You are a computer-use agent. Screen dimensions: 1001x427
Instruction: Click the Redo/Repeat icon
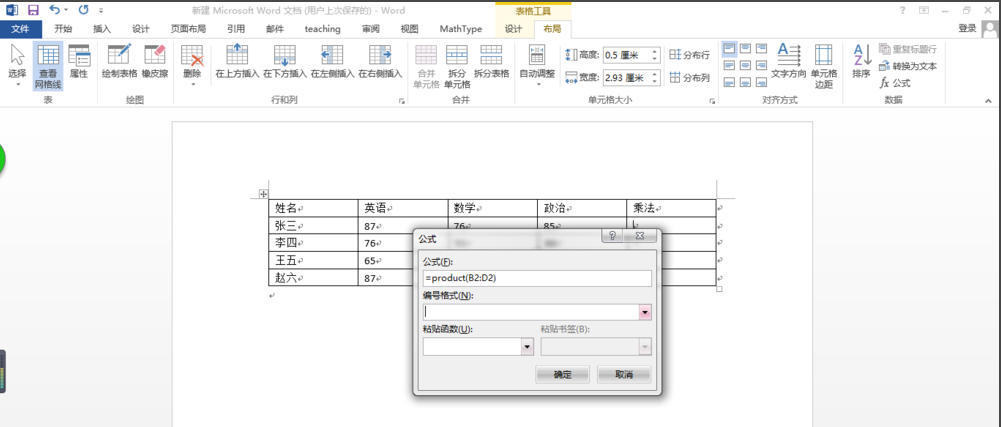84,10
